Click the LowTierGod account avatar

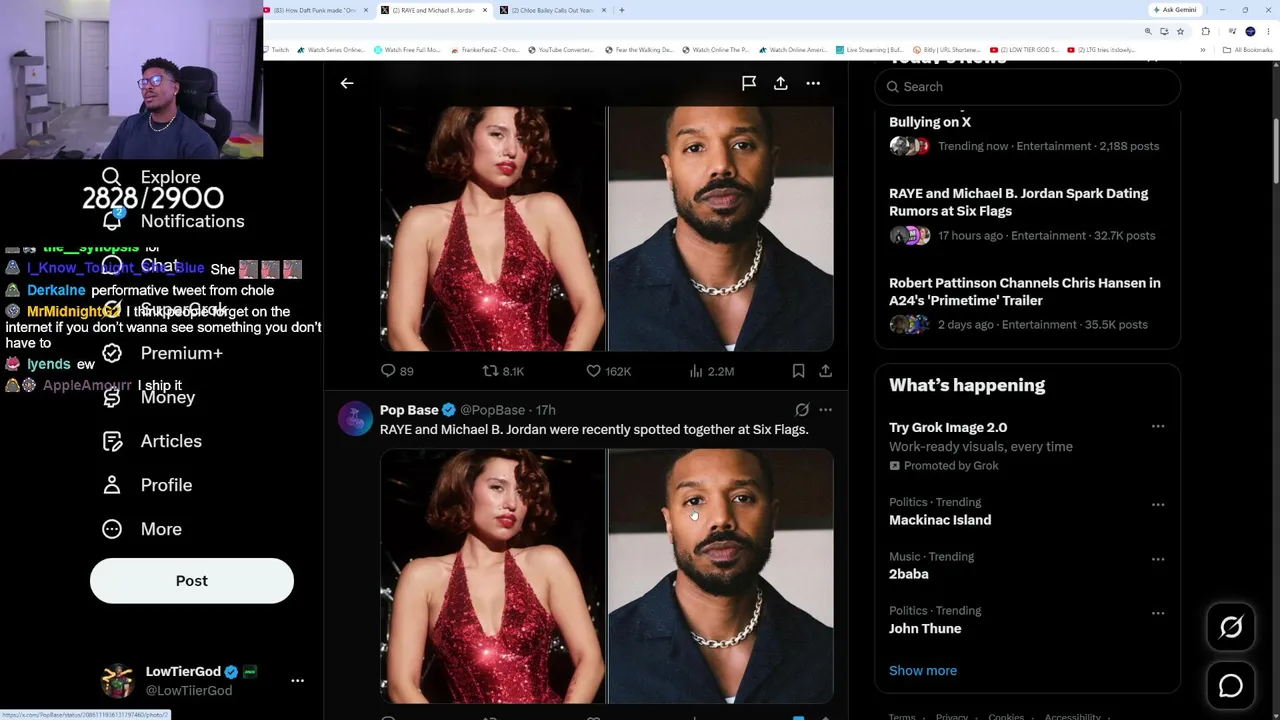tap(118, 681)
